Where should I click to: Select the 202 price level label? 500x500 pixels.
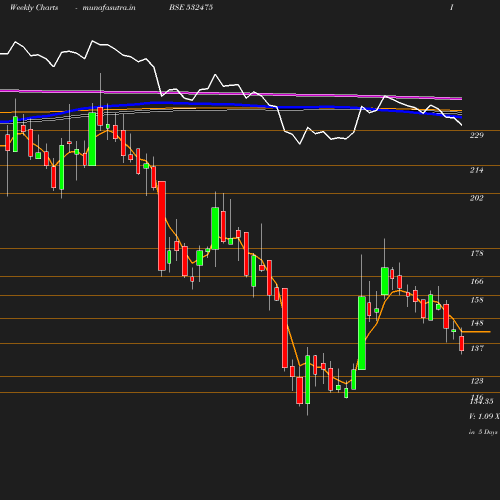tap(477, 198)
